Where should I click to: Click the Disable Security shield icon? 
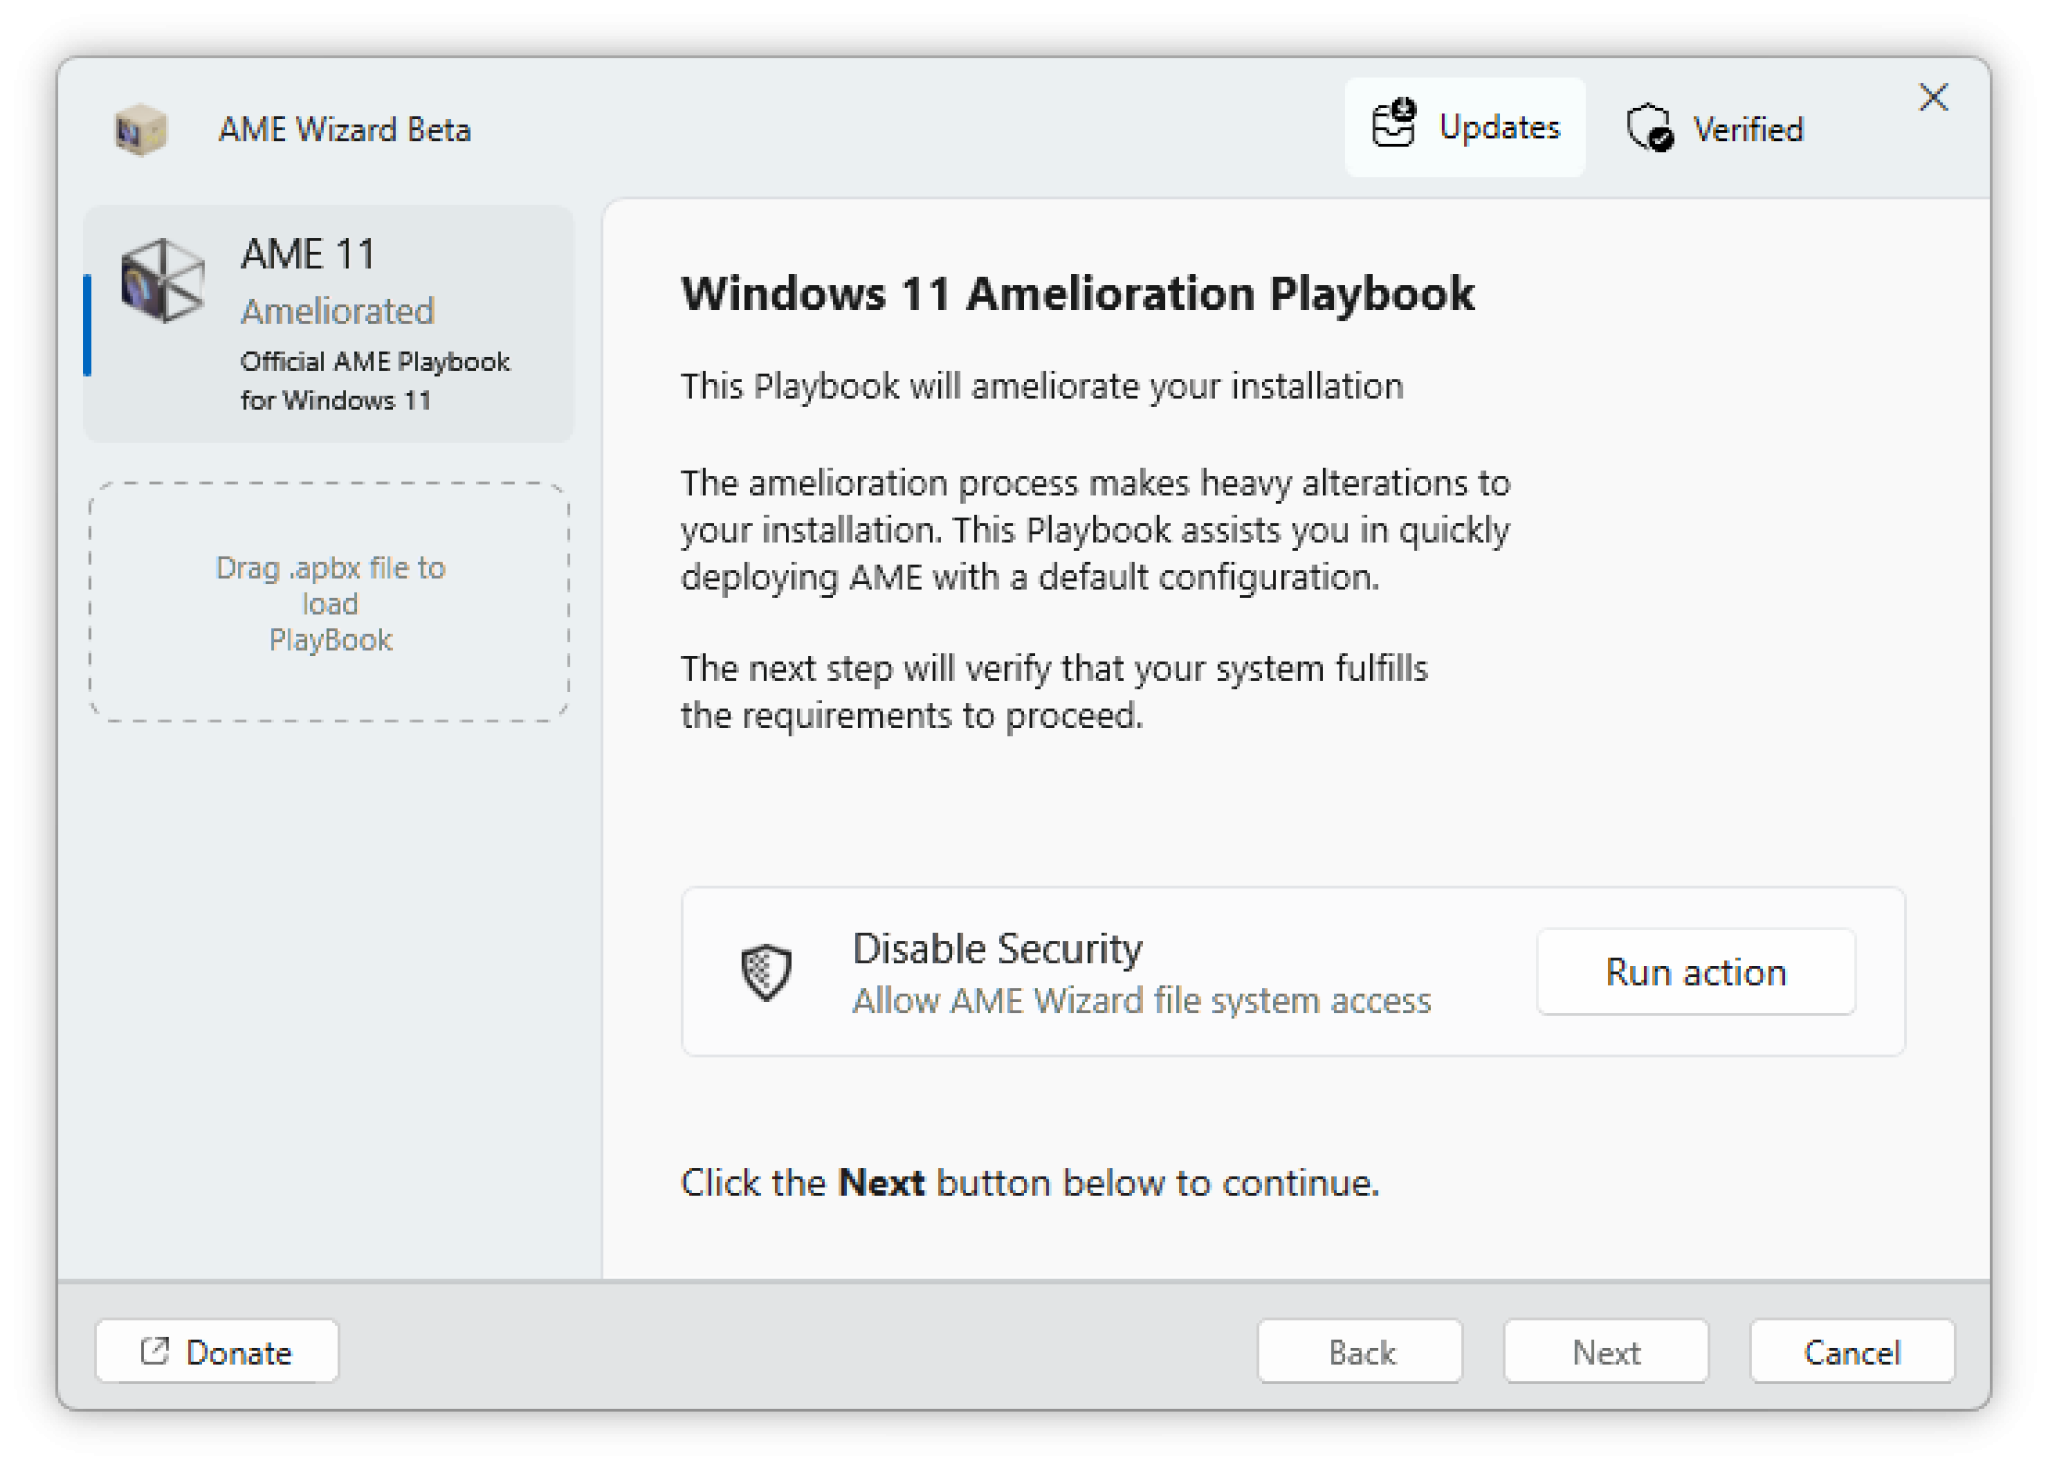[x=766, y=971]
